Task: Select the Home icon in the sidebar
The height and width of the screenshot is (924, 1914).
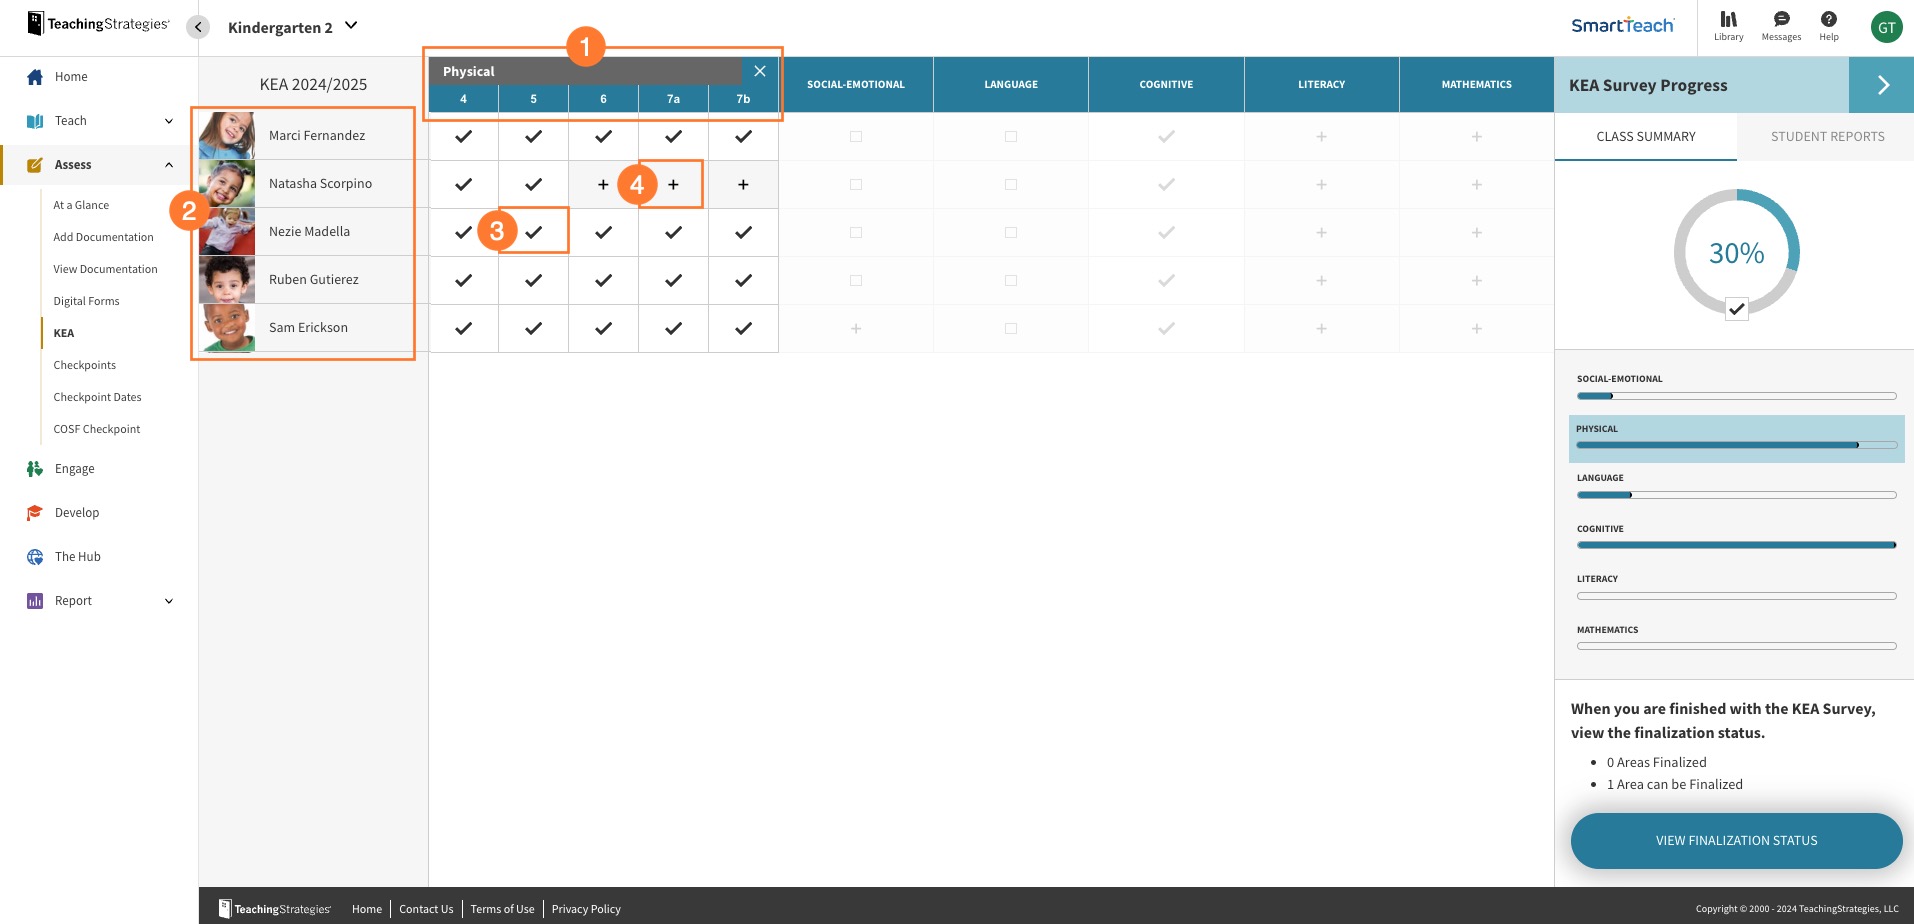Action: tap(34, 76)
